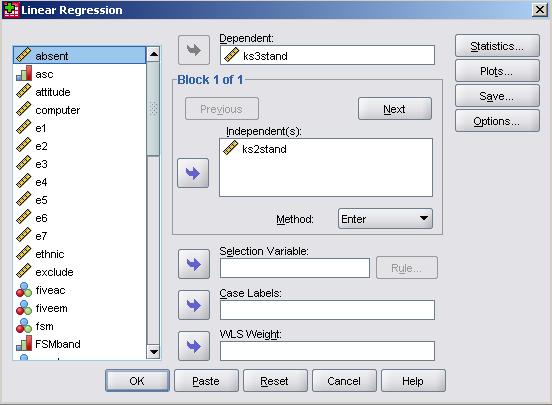Click the scale ruler icon beside absent
552x405 pixels.
click(24, 55)
